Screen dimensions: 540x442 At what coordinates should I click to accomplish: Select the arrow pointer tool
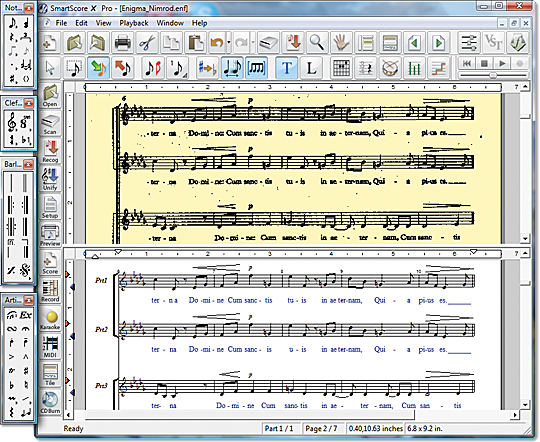click(x=50, y=68)
